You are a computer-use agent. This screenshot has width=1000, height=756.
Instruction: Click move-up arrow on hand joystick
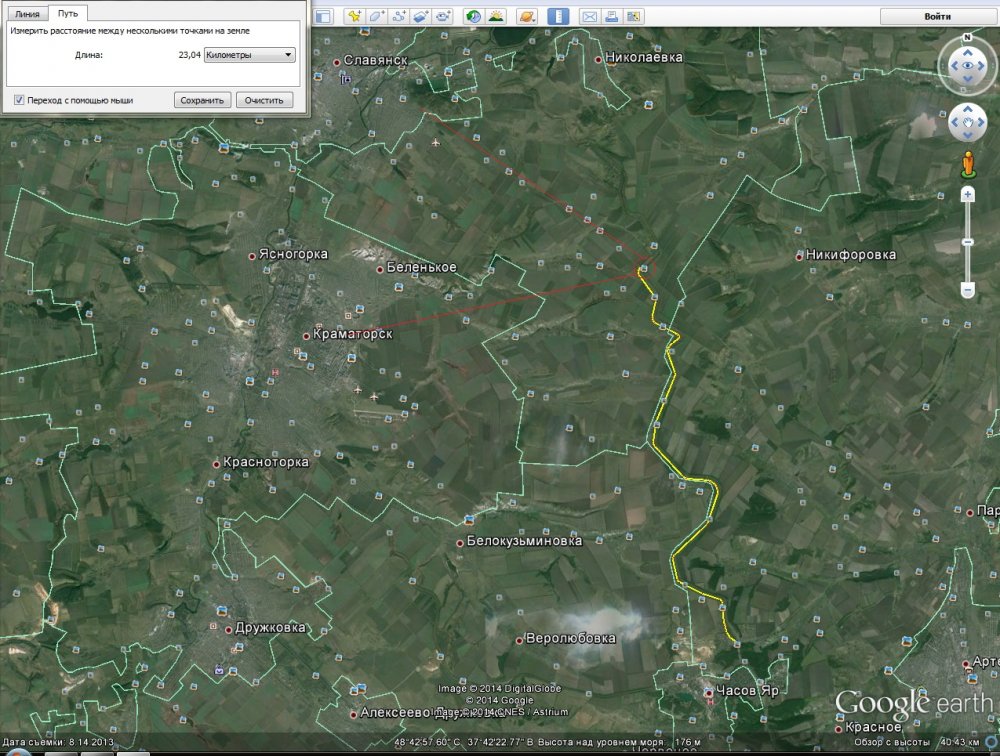click(x=967, y=110)
